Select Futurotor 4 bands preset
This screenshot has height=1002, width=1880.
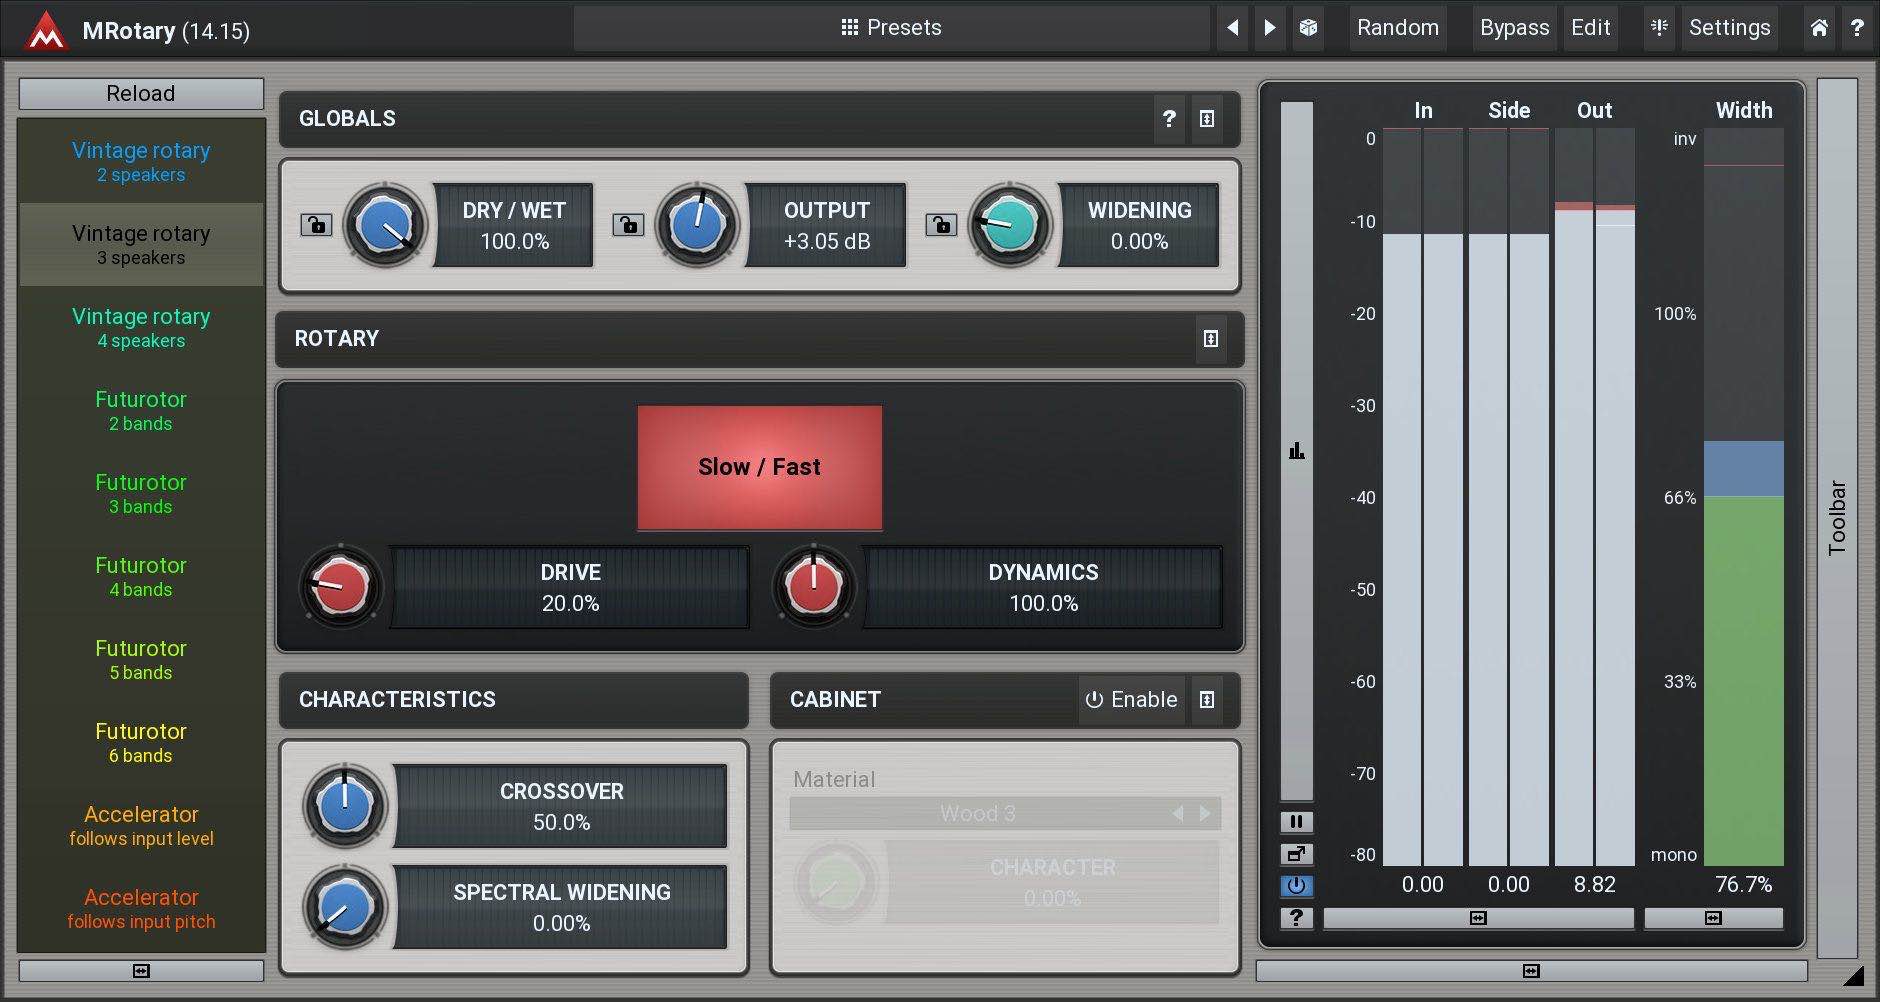[141, 577]
